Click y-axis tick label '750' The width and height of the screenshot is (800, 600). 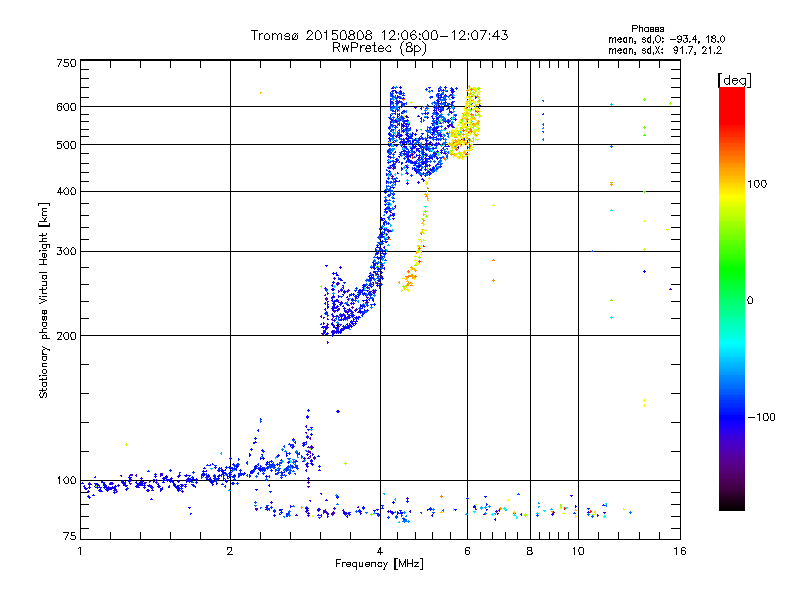coord(66,63)
